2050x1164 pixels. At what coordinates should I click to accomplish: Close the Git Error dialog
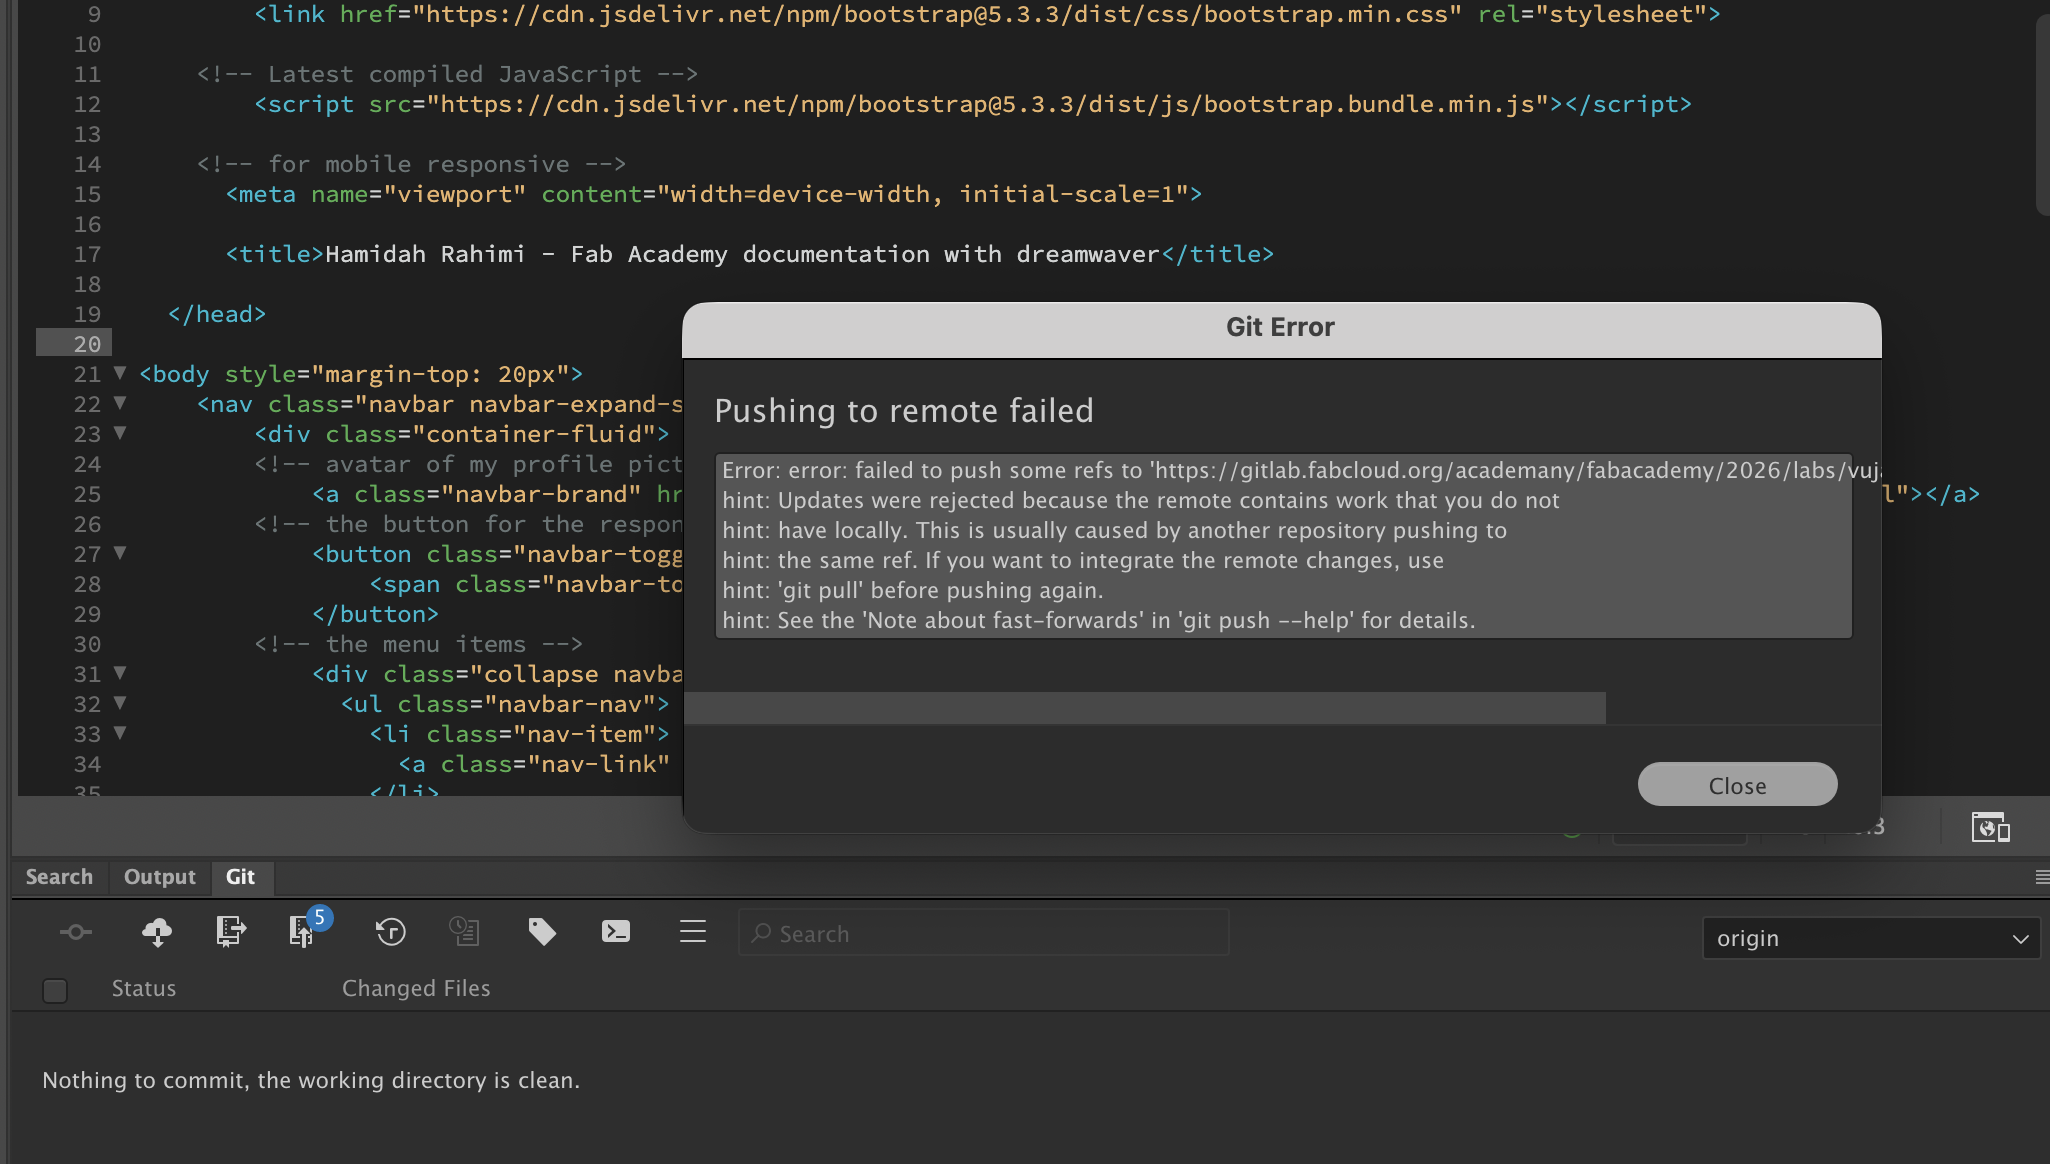(1737, 785)
